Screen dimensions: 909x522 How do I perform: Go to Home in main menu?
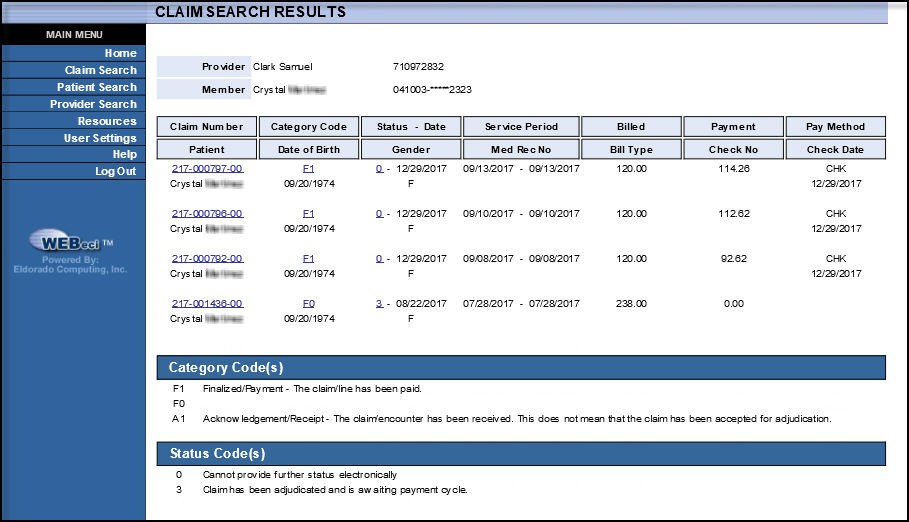(x=120, y=53)
